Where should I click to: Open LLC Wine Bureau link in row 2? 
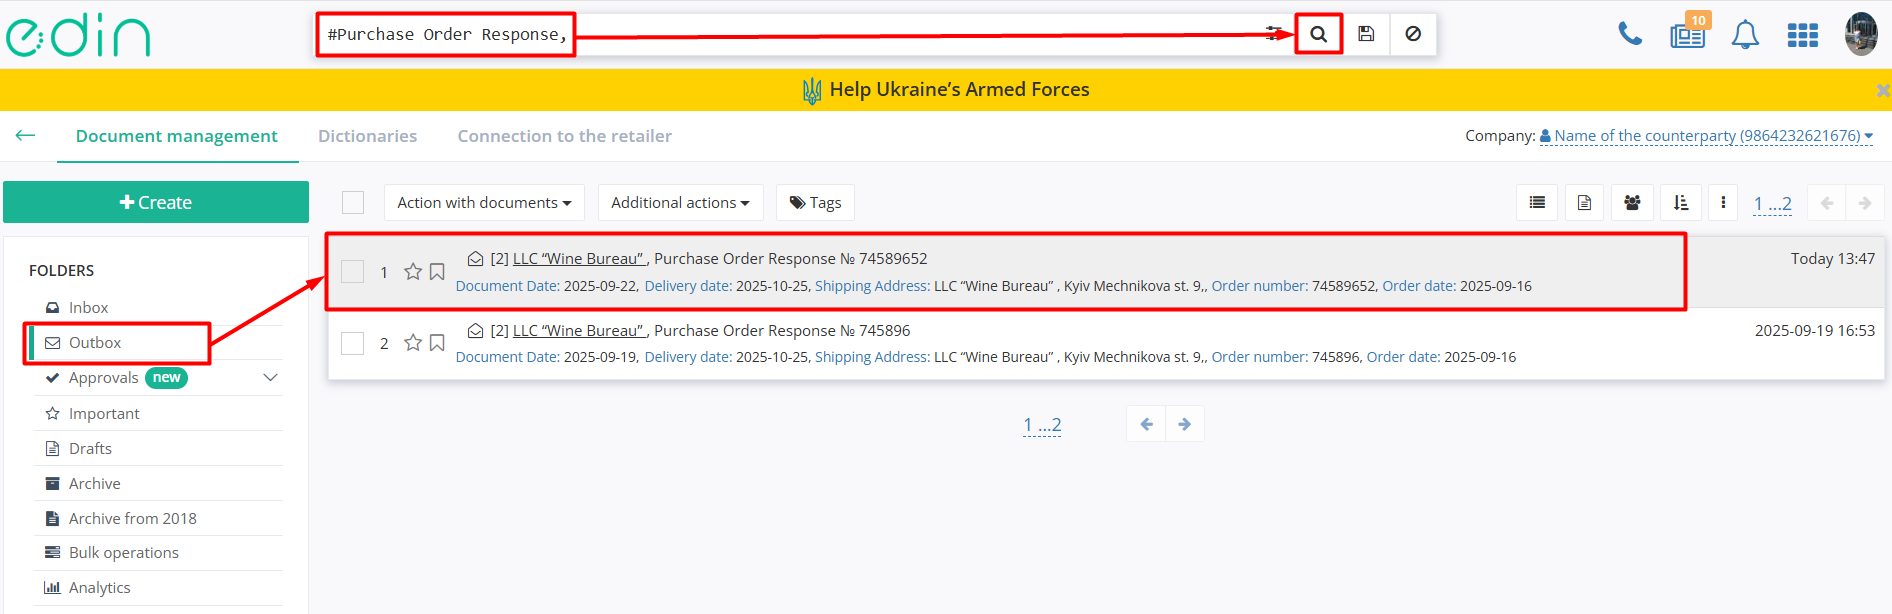tap(579, 330)
